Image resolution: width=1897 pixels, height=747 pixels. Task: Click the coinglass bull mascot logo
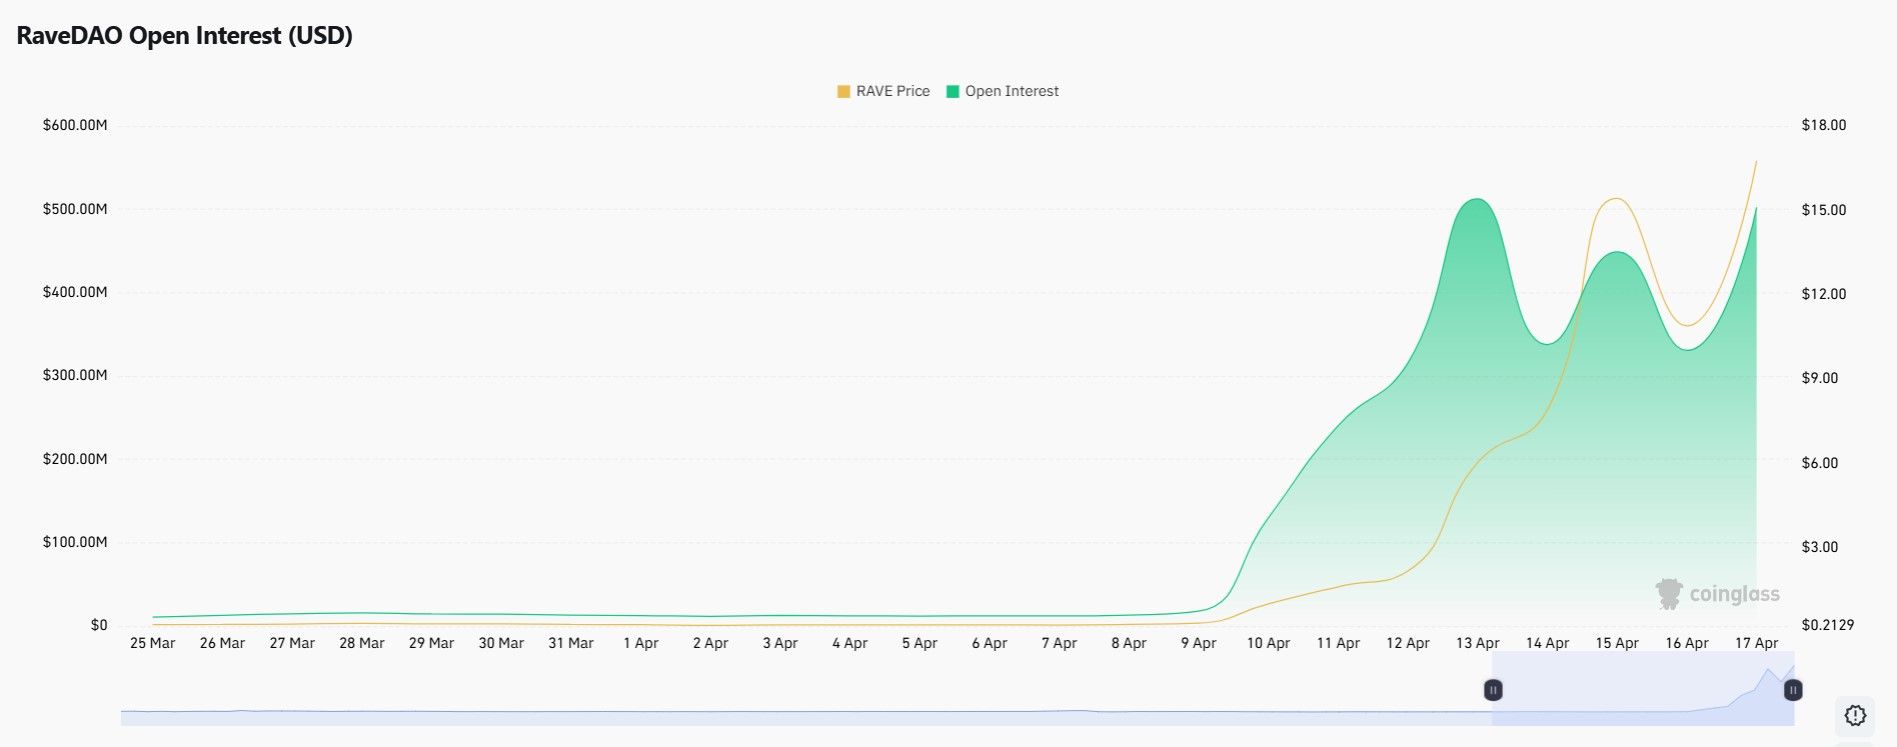click(1668, 594)
